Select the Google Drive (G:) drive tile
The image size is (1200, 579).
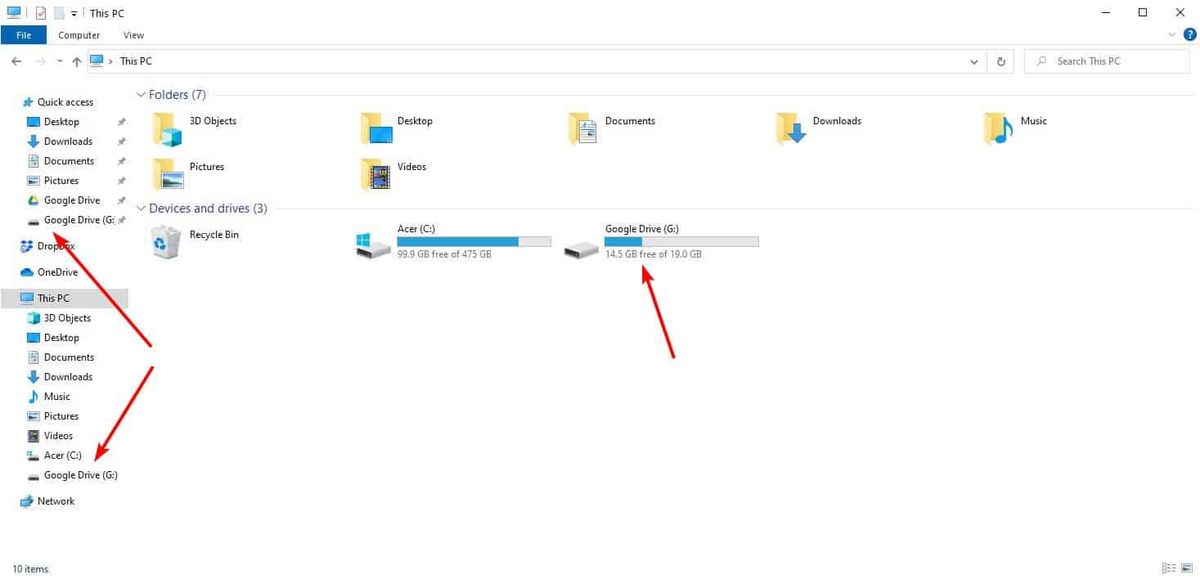(x=661, y=242)
